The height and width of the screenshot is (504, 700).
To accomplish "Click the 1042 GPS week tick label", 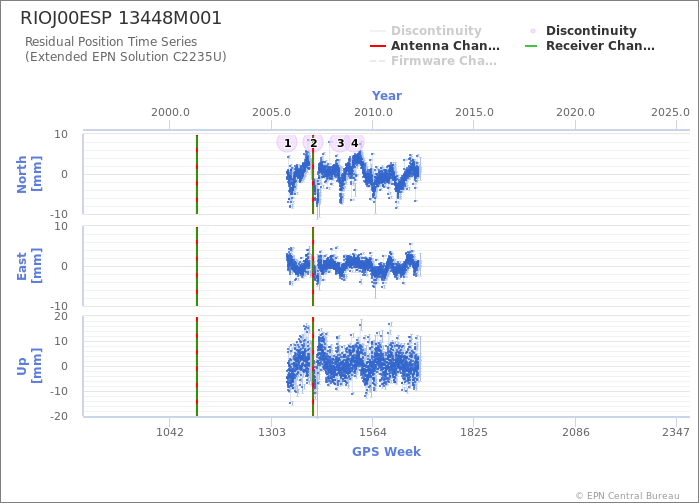I will (x=170, y=432).
